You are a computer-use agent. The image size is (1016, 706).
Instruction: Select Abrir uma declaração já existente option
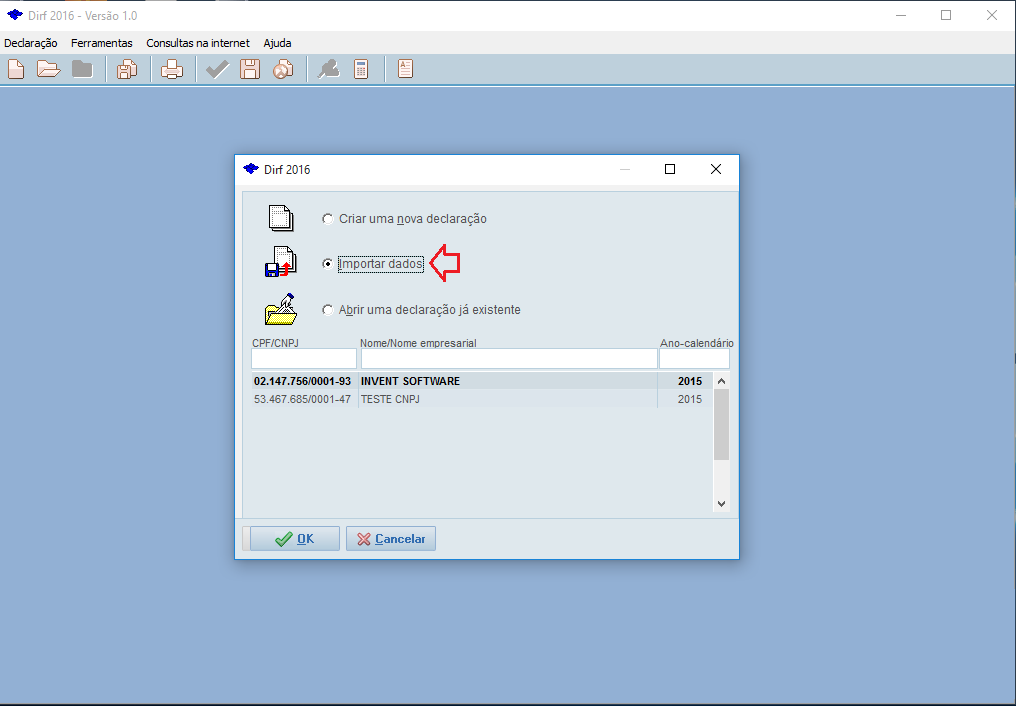328,310
